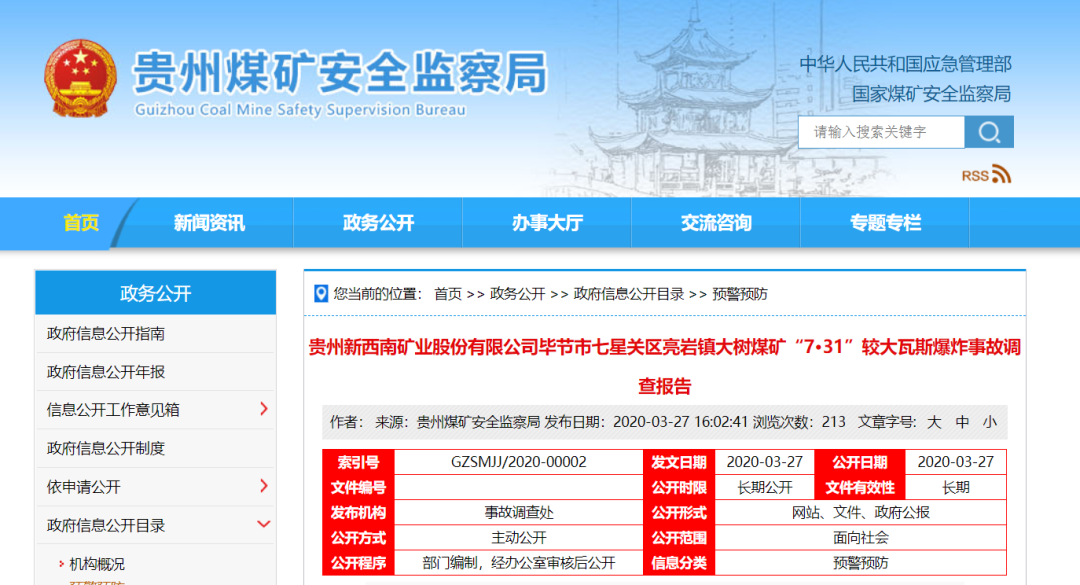Click breadcrumb link 政务公开
The height and width of the screenshot is (585, 1080).
click(x=517, y=294)
